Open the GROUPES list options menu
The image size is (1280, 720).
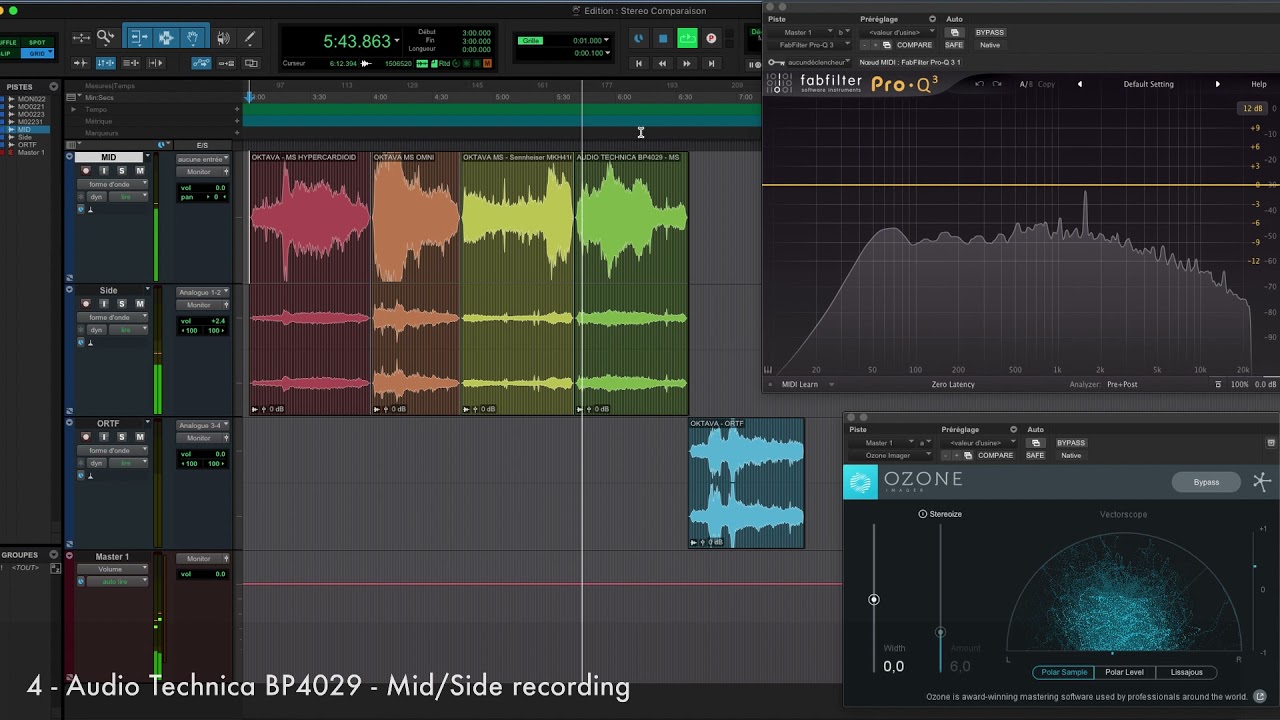(55, 554)
